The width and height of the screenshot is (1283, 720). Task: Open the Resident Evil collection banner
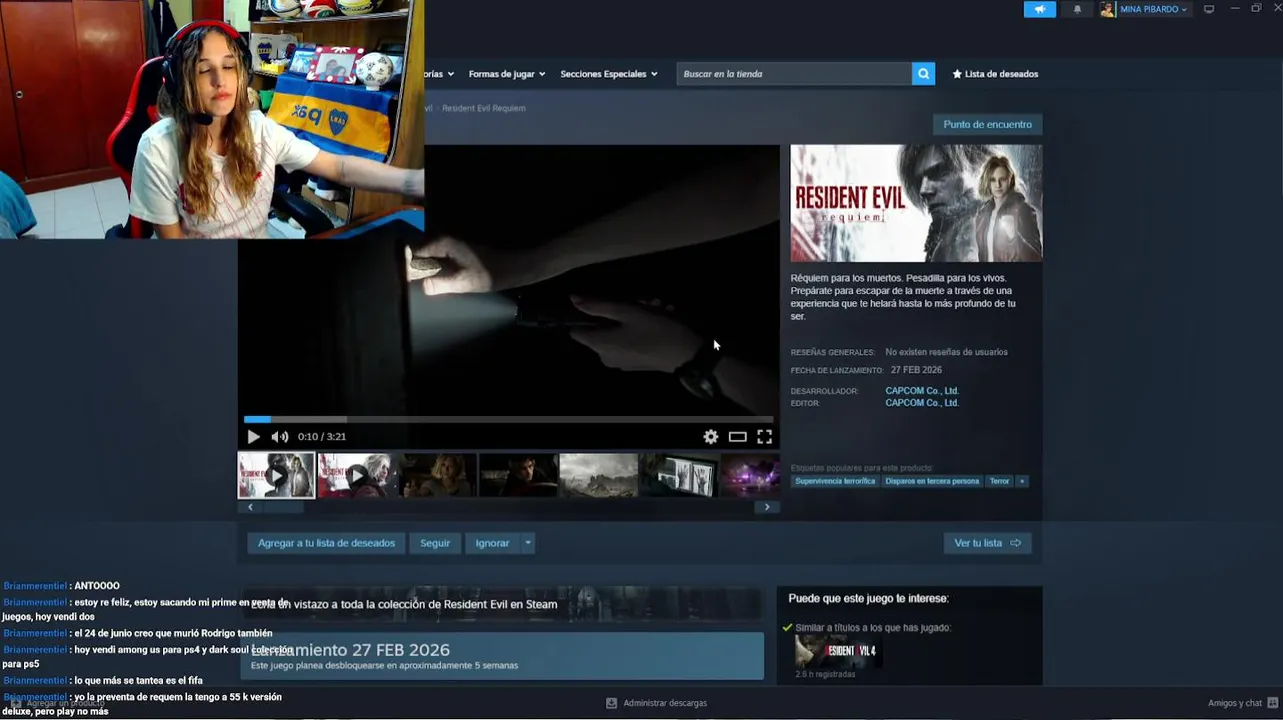point(502,604)
